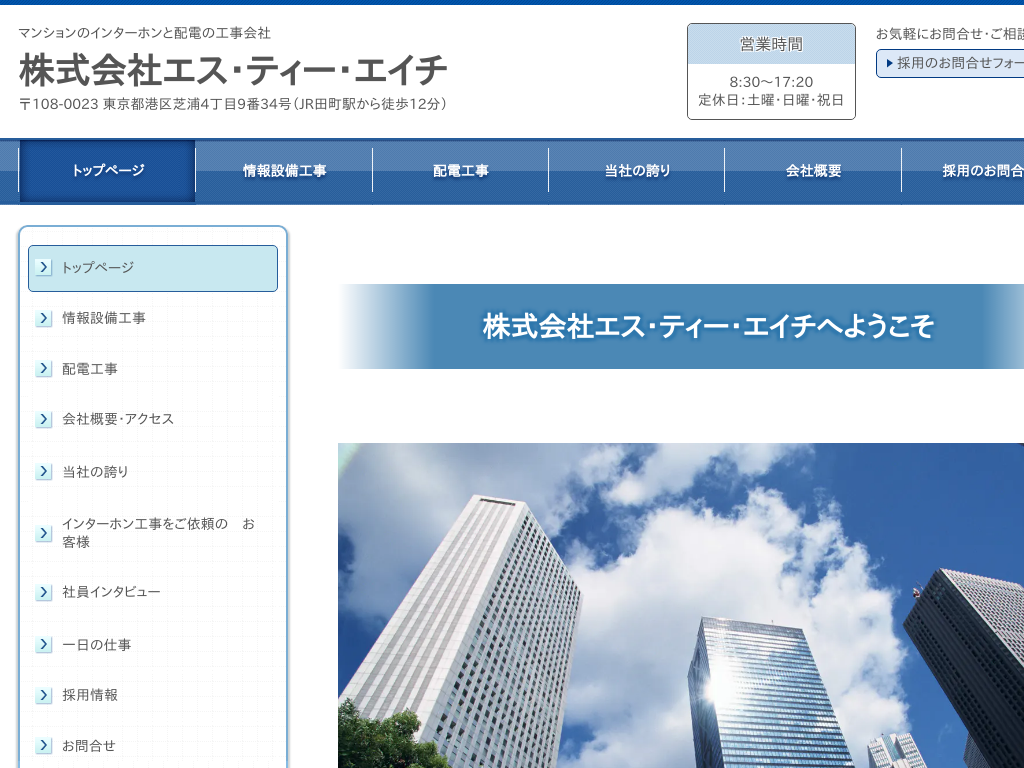Open 会社概要･アクセス in the left sidebar
1024x768 pixels.
pos(153,419)
